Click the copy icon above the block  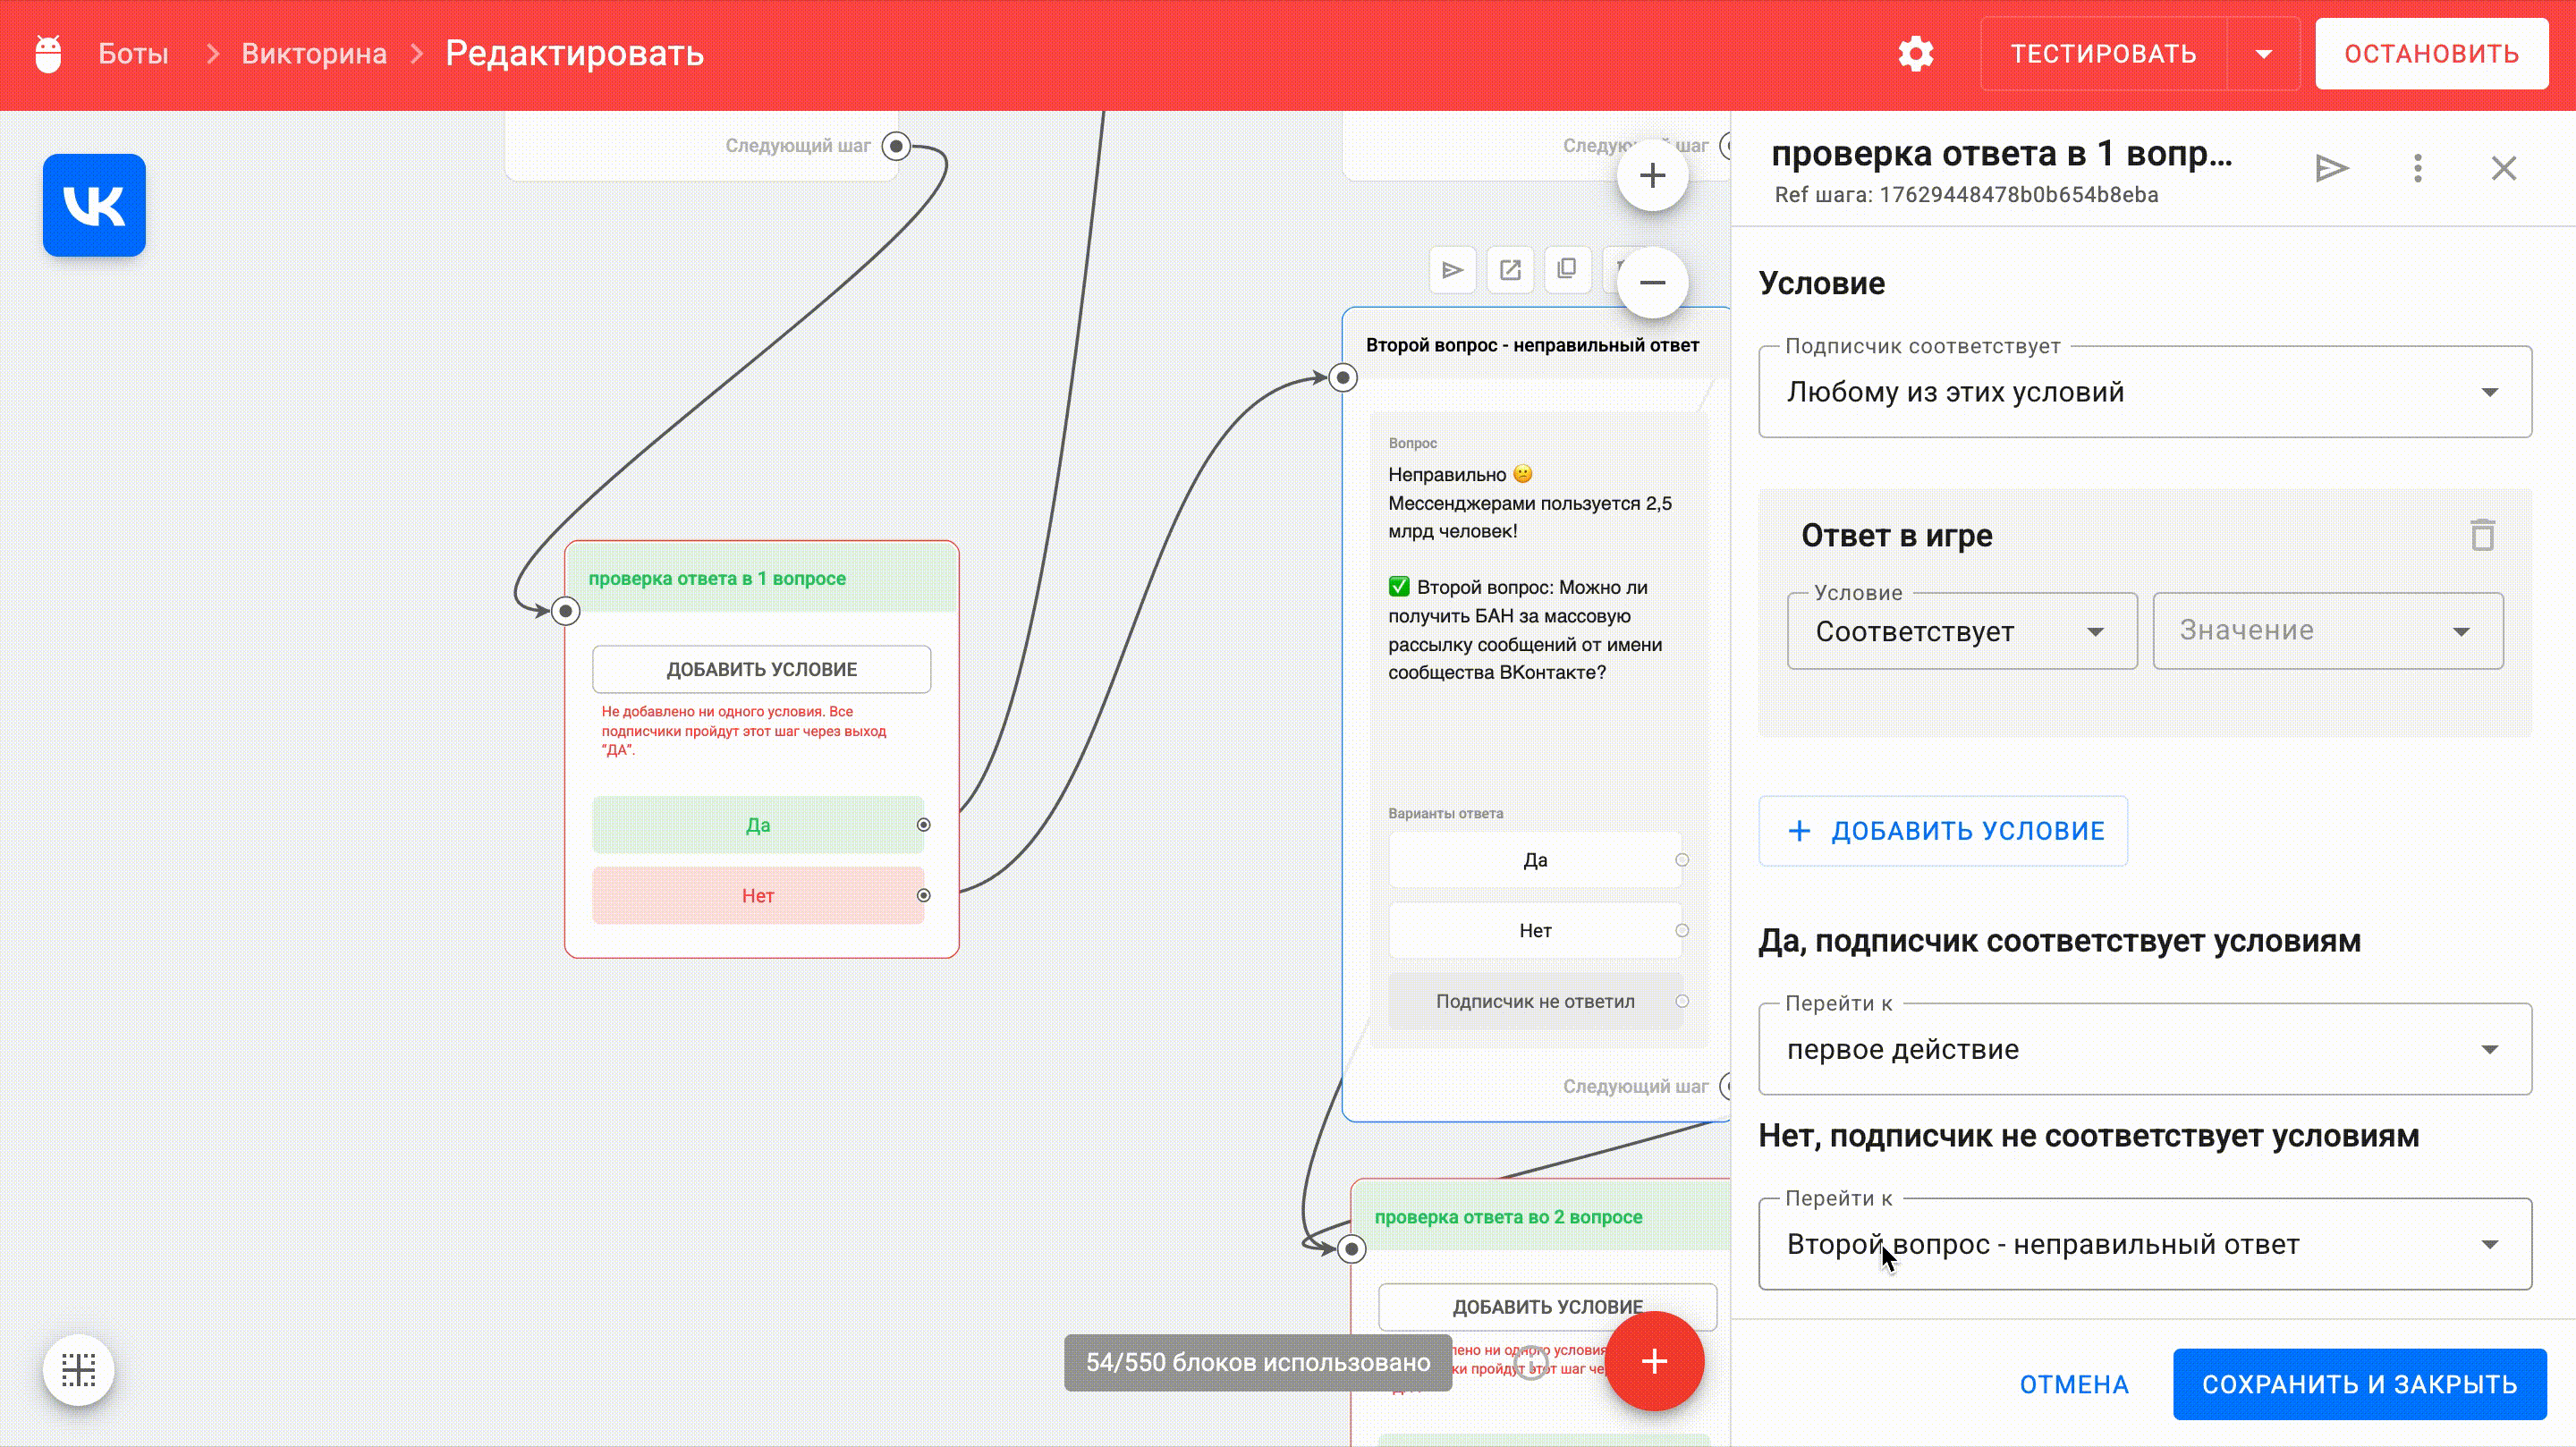[x=1567, y=269]
